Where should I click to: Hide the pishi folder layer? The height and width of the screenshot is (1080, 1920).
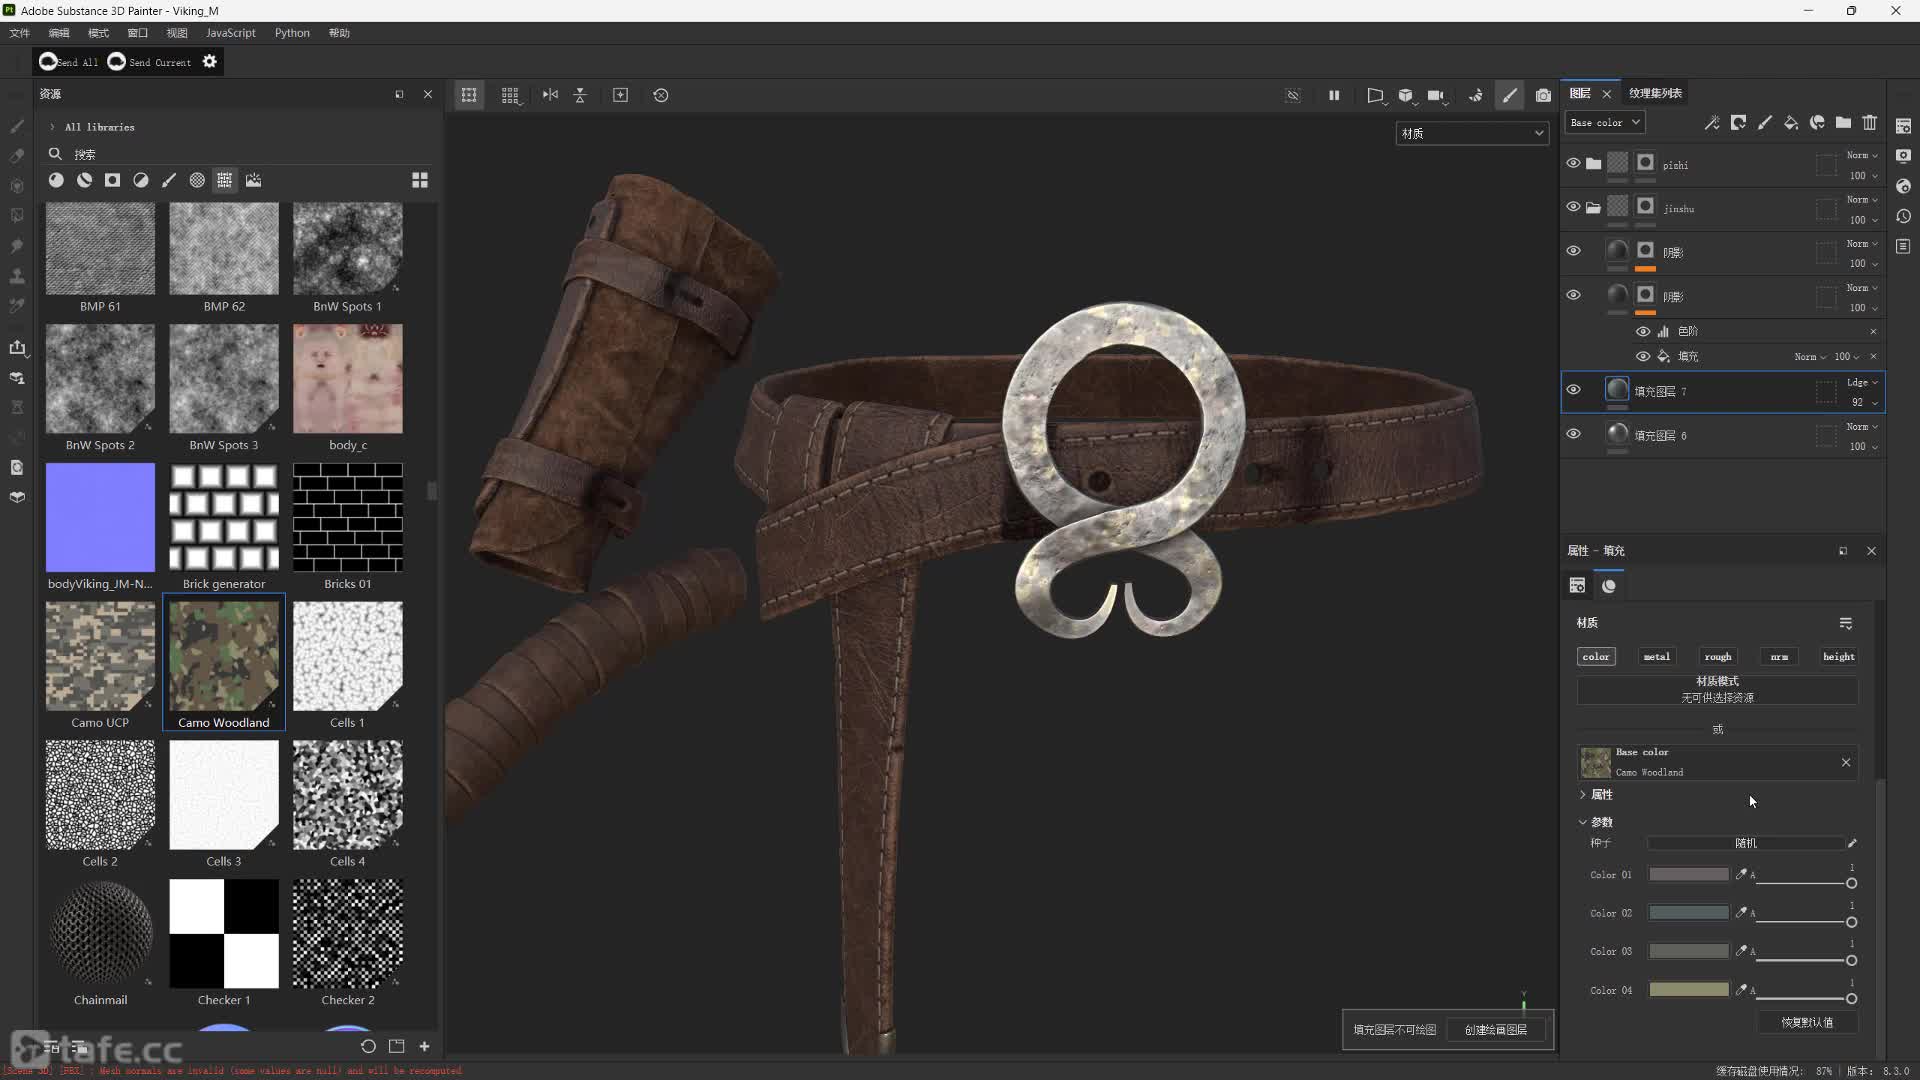pyautogui.click(x=1573, y=163)
